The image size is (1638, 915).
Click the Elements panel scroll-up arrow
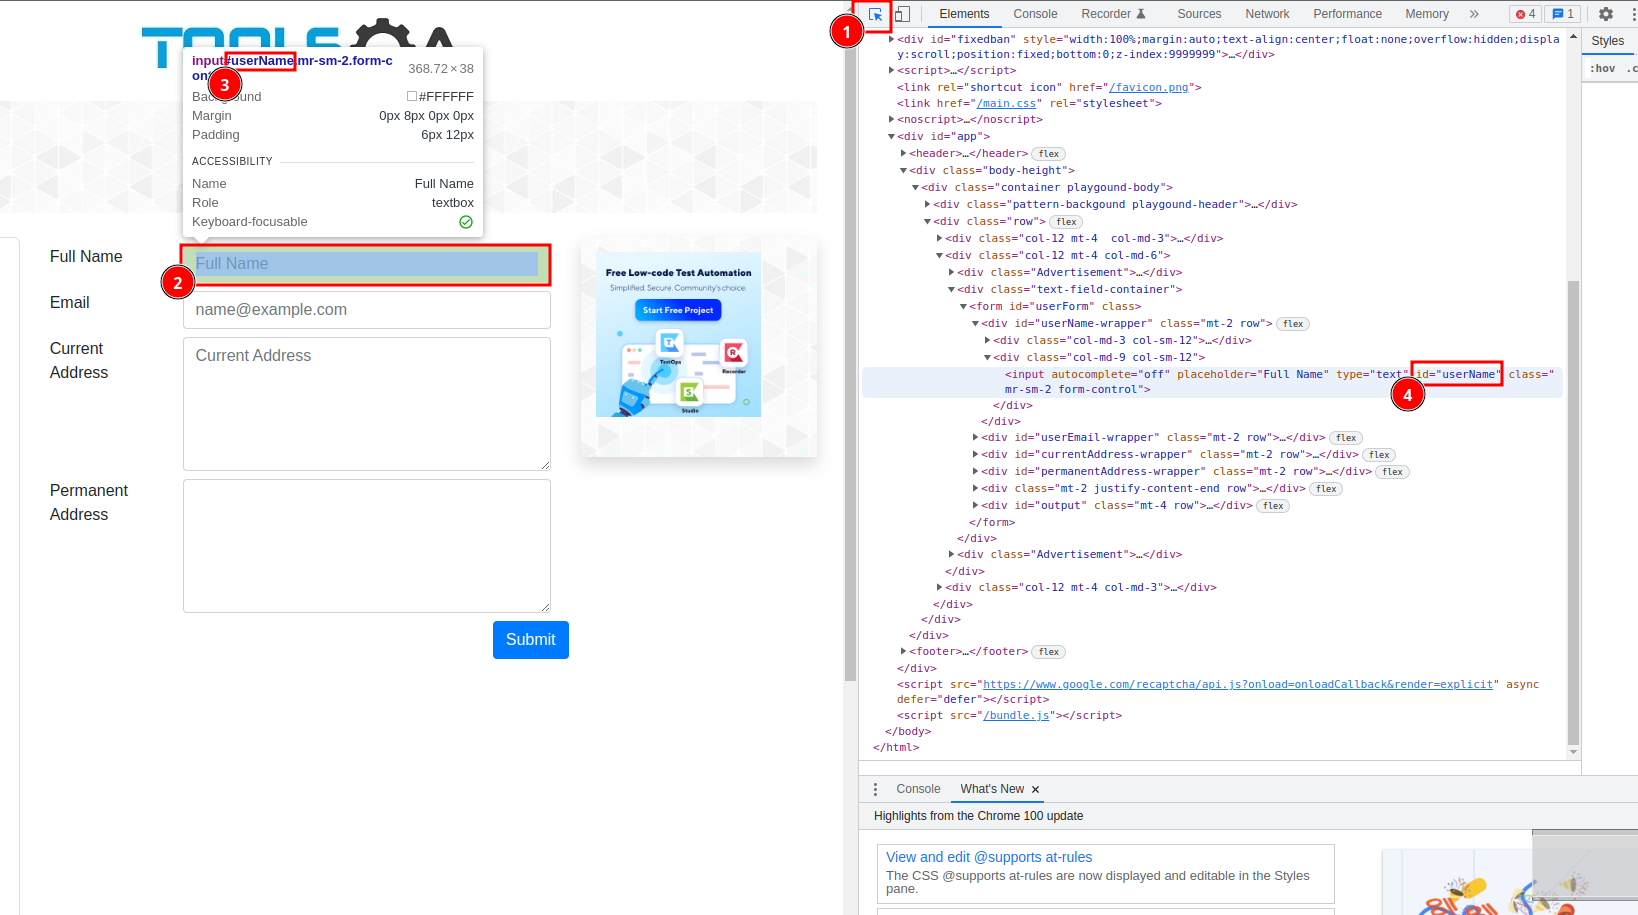[1573, 38]
